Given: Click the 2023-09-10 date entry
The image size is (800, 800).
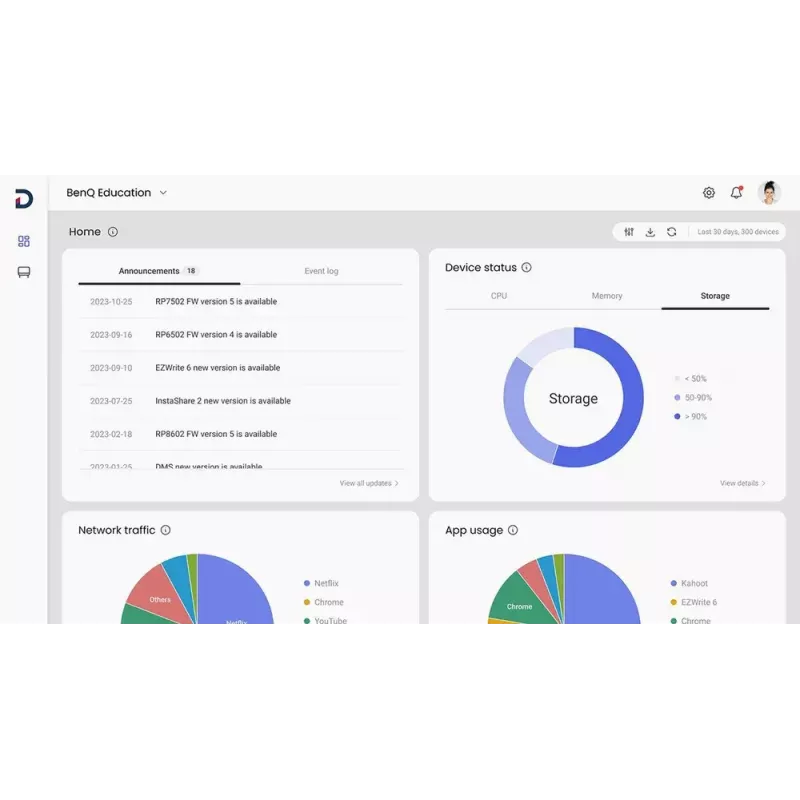Looking at the screenshot, I should click(x=111, y=368).
